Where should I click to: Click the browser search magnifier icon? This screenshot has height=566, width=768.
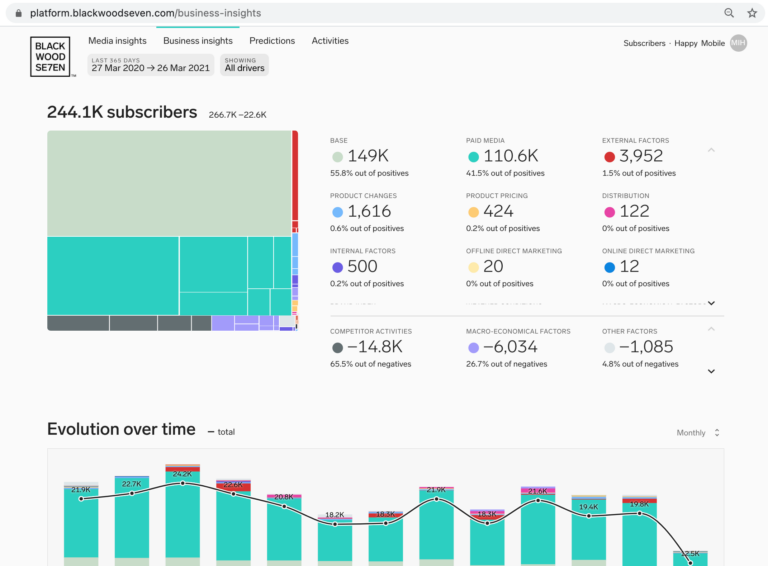tap(729, 13)
